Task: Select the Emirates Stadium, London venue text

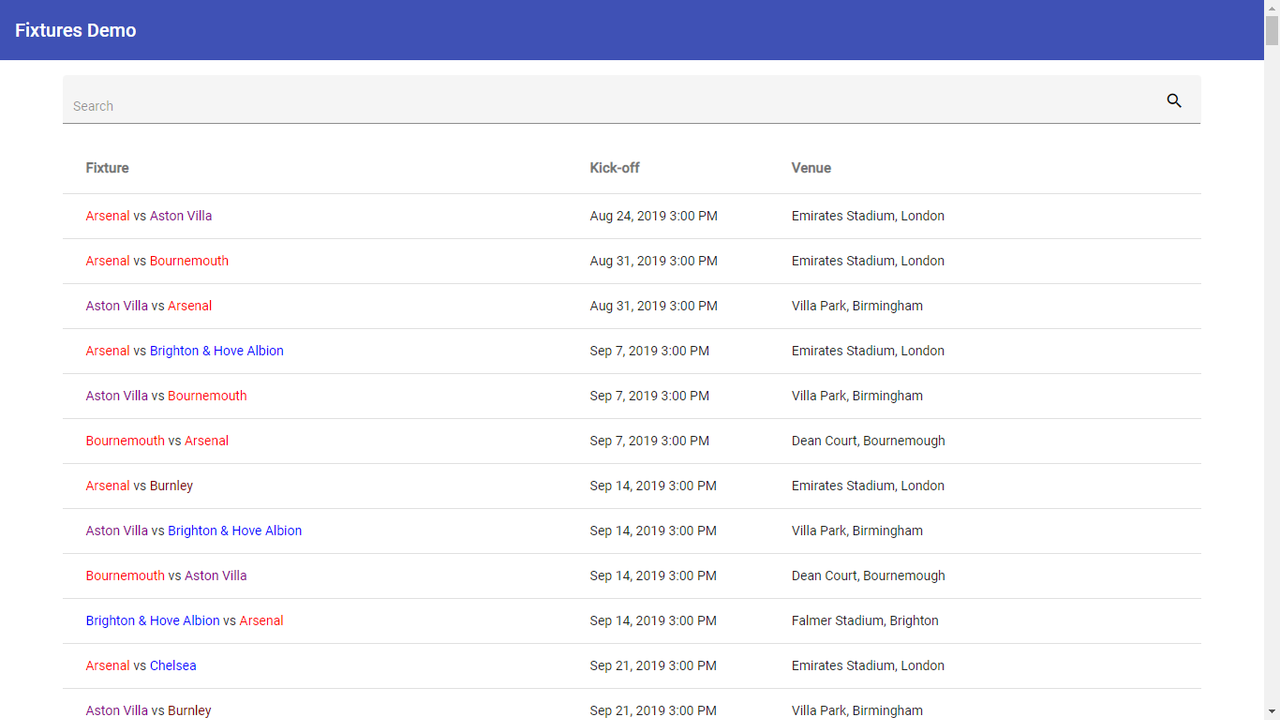Action: pyautogui.click(x=867, y=216)
